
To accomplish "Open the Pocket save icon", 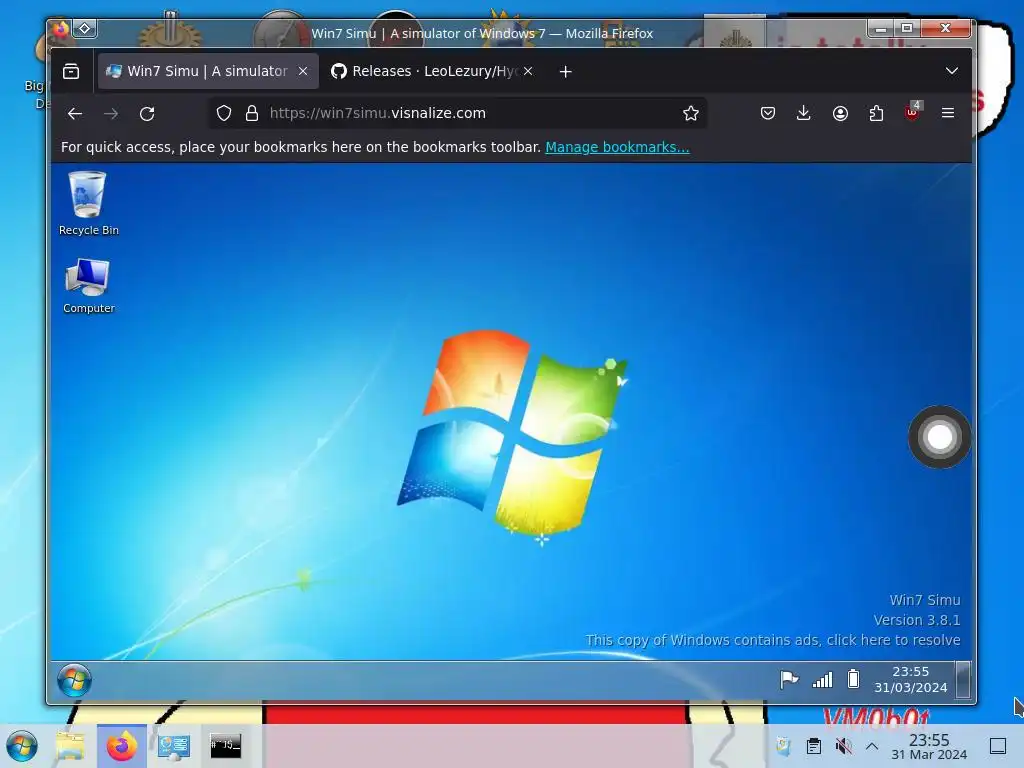I will pos(768,114).
